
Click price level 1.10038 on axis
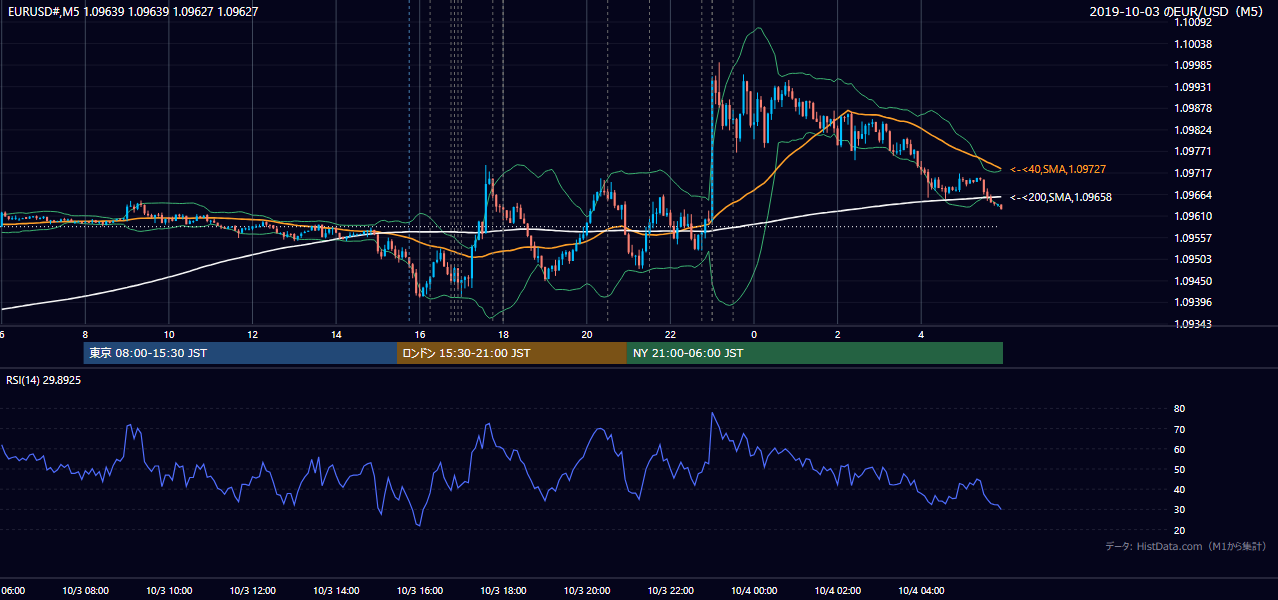pos(1193,44)
